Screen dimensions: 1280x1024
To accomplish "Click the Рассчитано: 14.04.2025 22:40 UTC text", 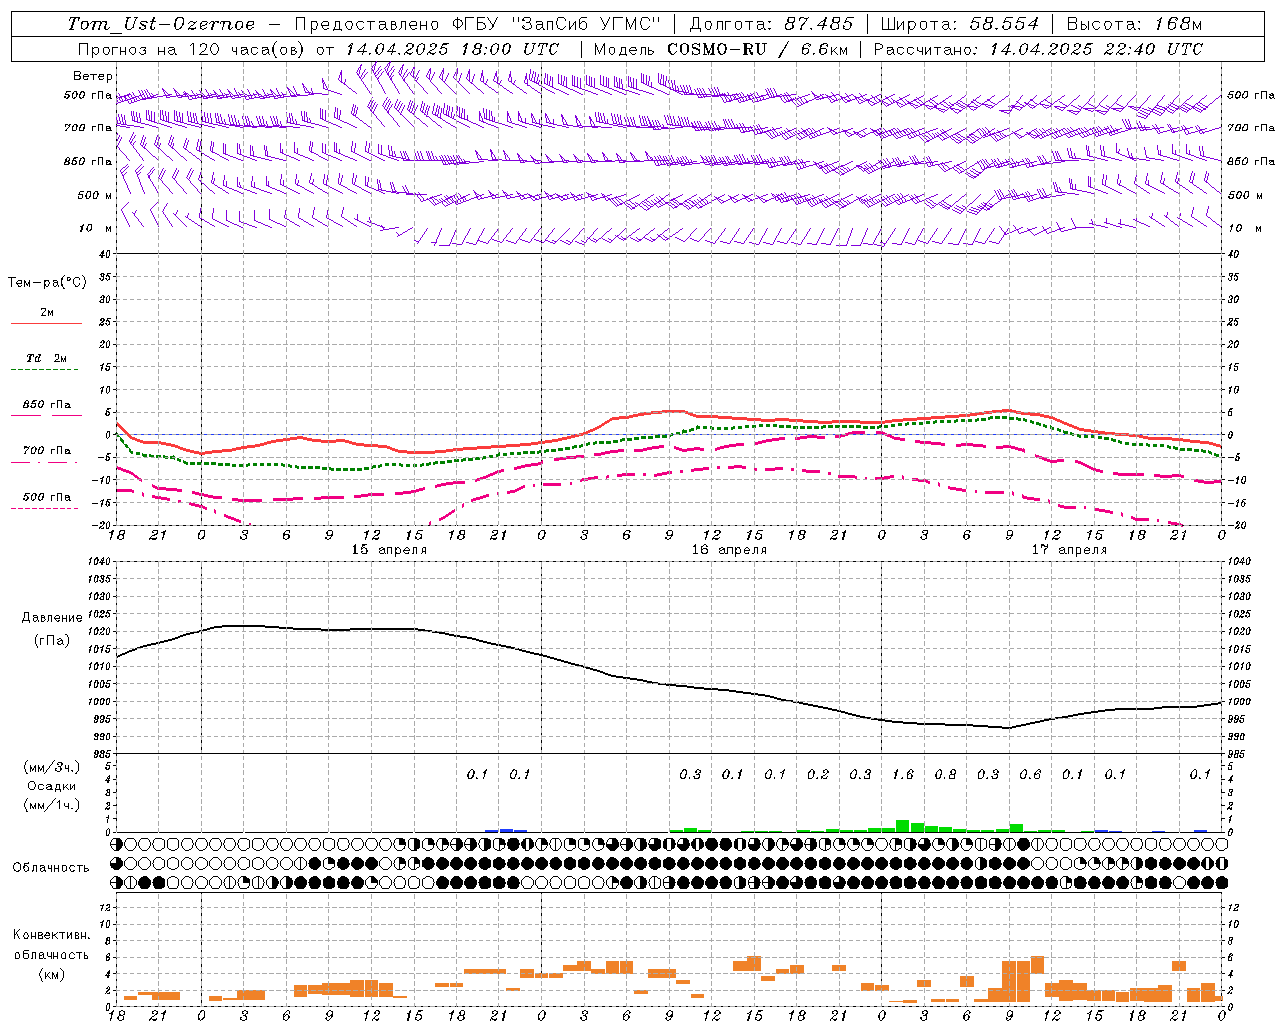I will 1038,49.
